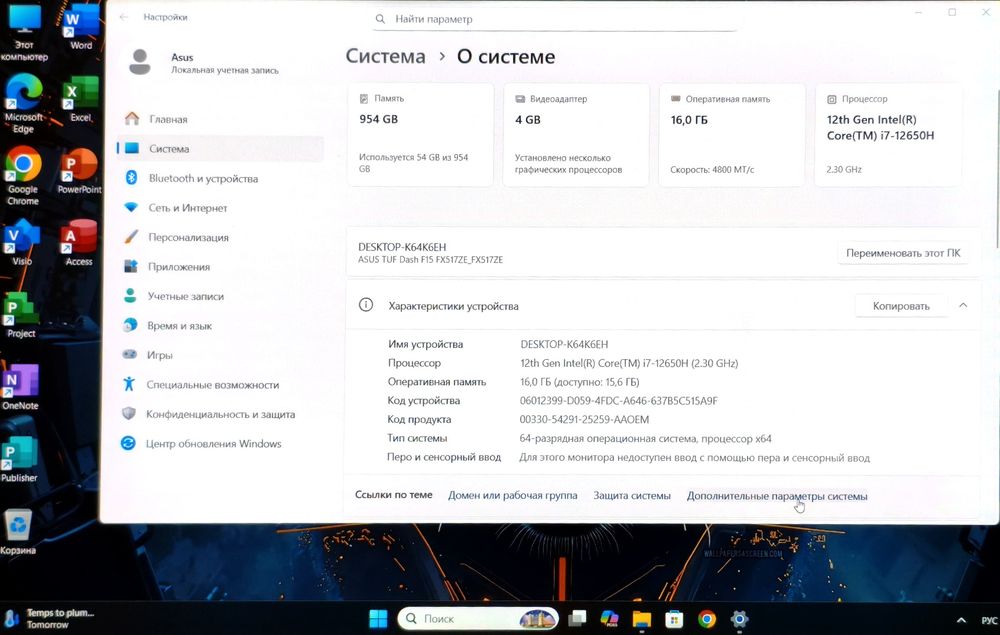Click info icon next to Характеристики устройства

(x=366, y=305)
